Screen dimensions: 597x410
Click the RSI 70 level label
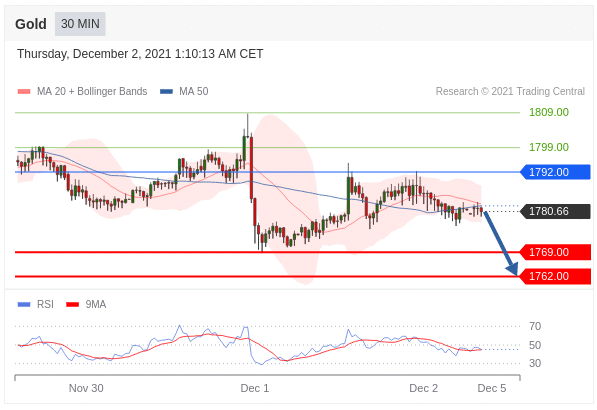[535, 326]
